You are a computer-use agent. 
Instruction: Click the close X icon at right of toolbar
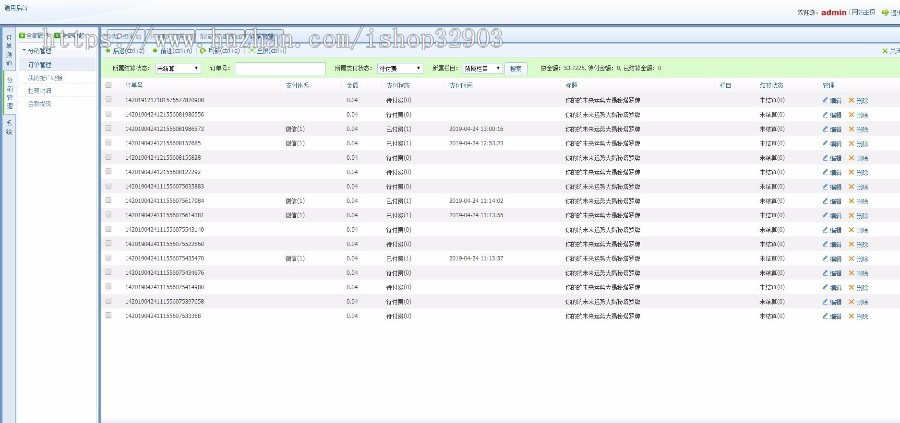pos(885,50)
